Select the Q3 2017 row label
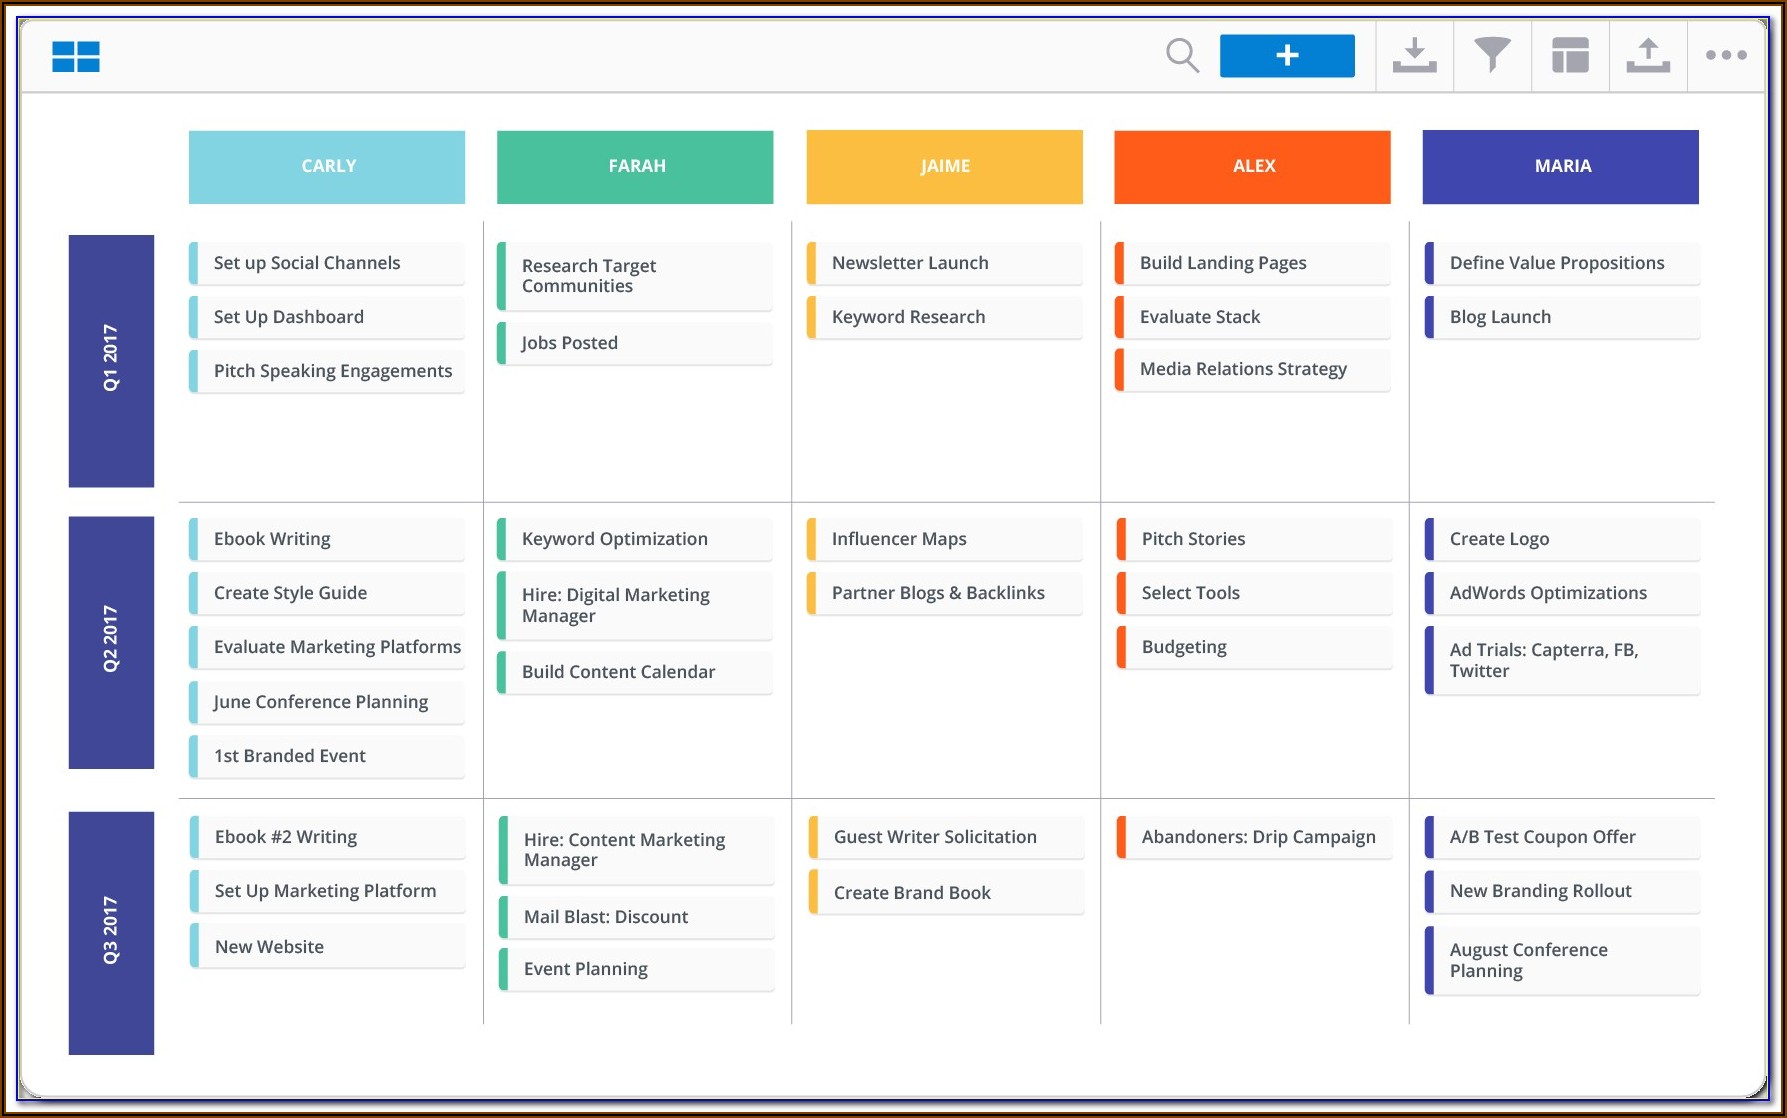This screenshot has height=1118, width=1787. tap(111, 932)
